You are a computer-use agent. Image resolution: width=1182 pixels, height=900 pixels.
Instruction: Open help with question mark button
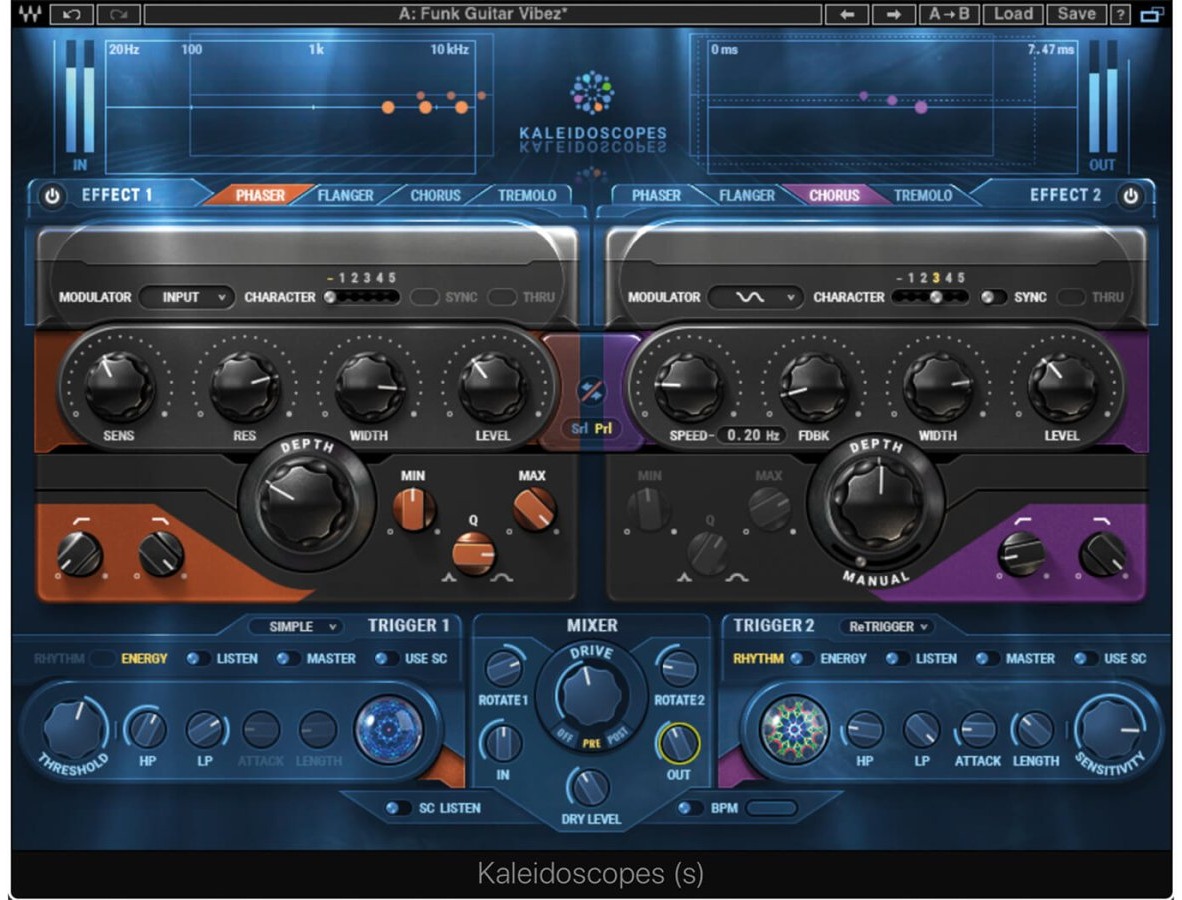[x=1121, y=14]
